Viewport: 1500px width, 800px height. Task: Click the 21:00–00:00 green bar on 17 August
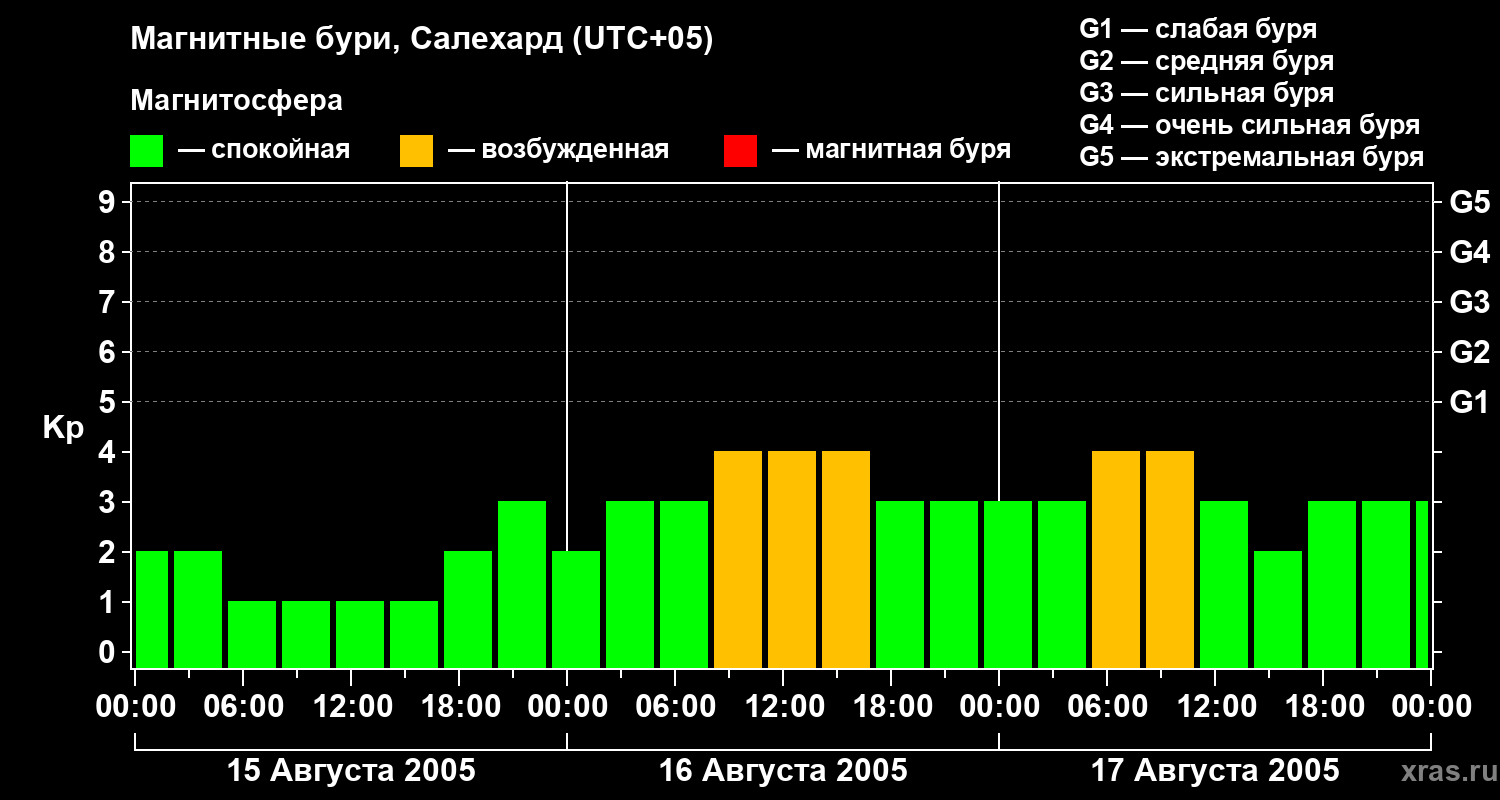click(x=1386, y=585)
